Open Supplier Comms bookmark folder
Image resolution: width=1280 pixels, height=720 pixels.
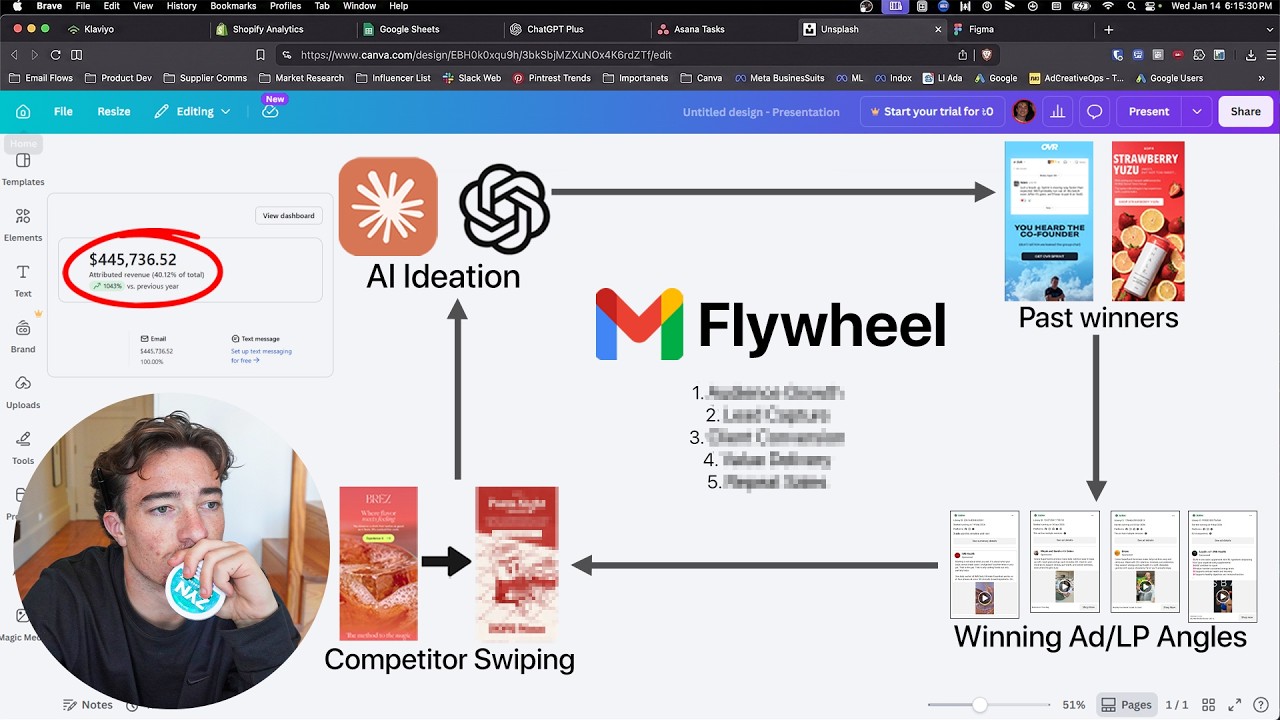(x=206, y=78)
